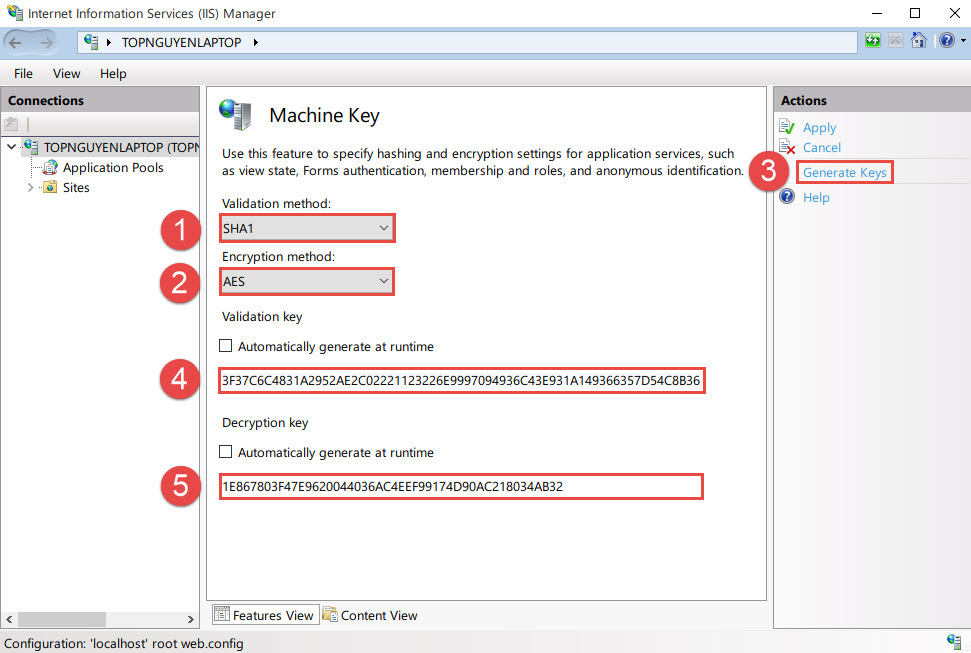Click the Connections pane toolbar connect icon
Image resolution: width=971 pixels, height=653 pixels.
(11, 124)
